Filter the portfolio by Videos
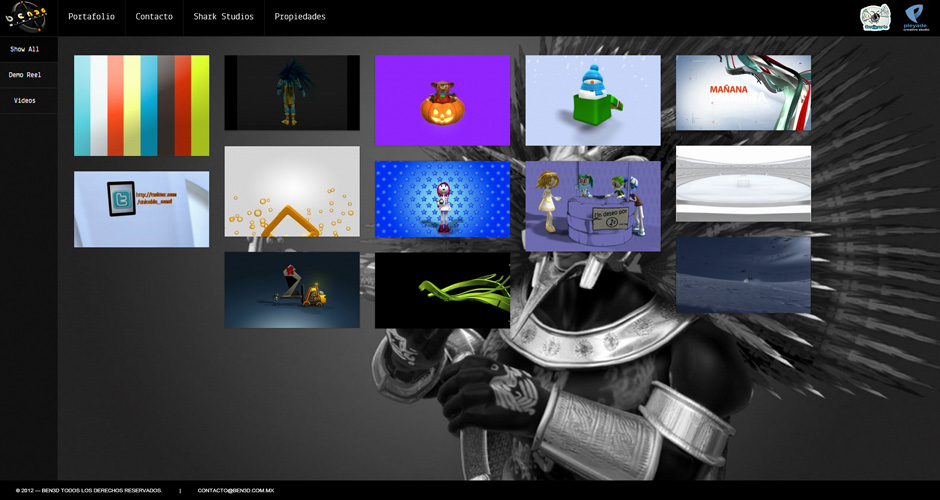This screenshot has height=500, width=940. click(x=25, y=101)
